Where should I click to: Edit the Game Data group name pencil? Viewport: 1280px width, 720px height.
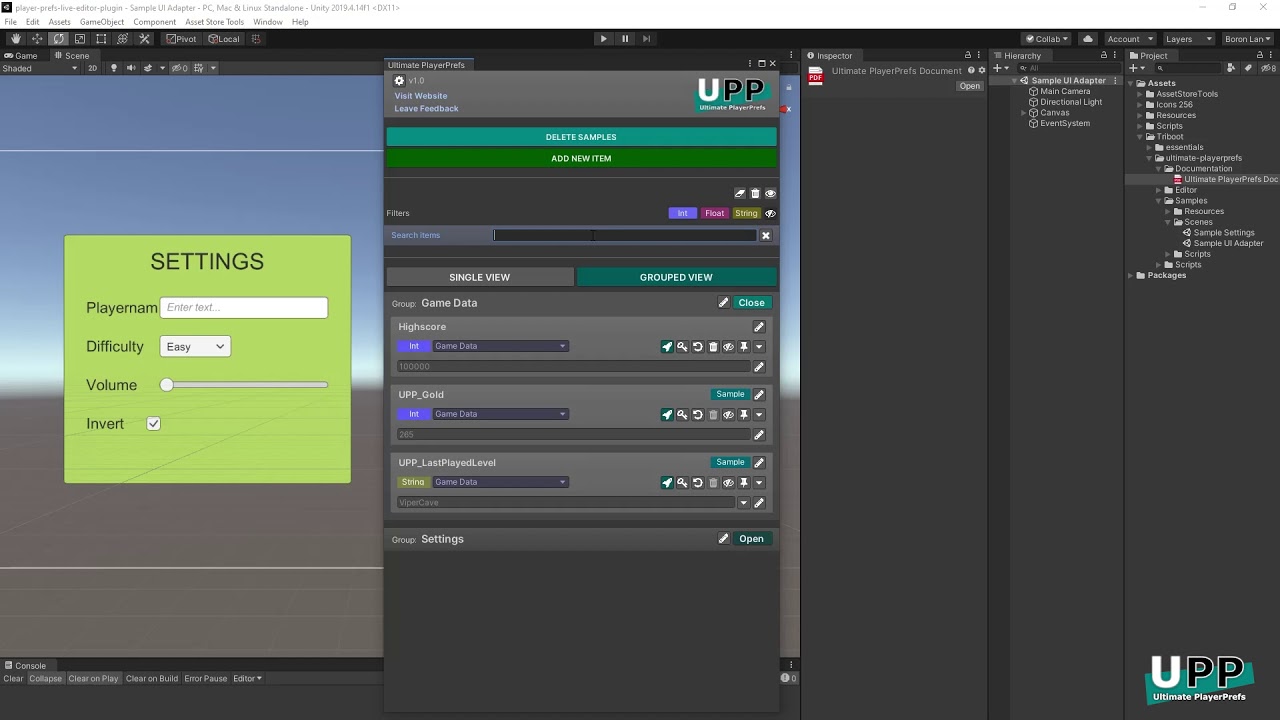coord(723,303)
